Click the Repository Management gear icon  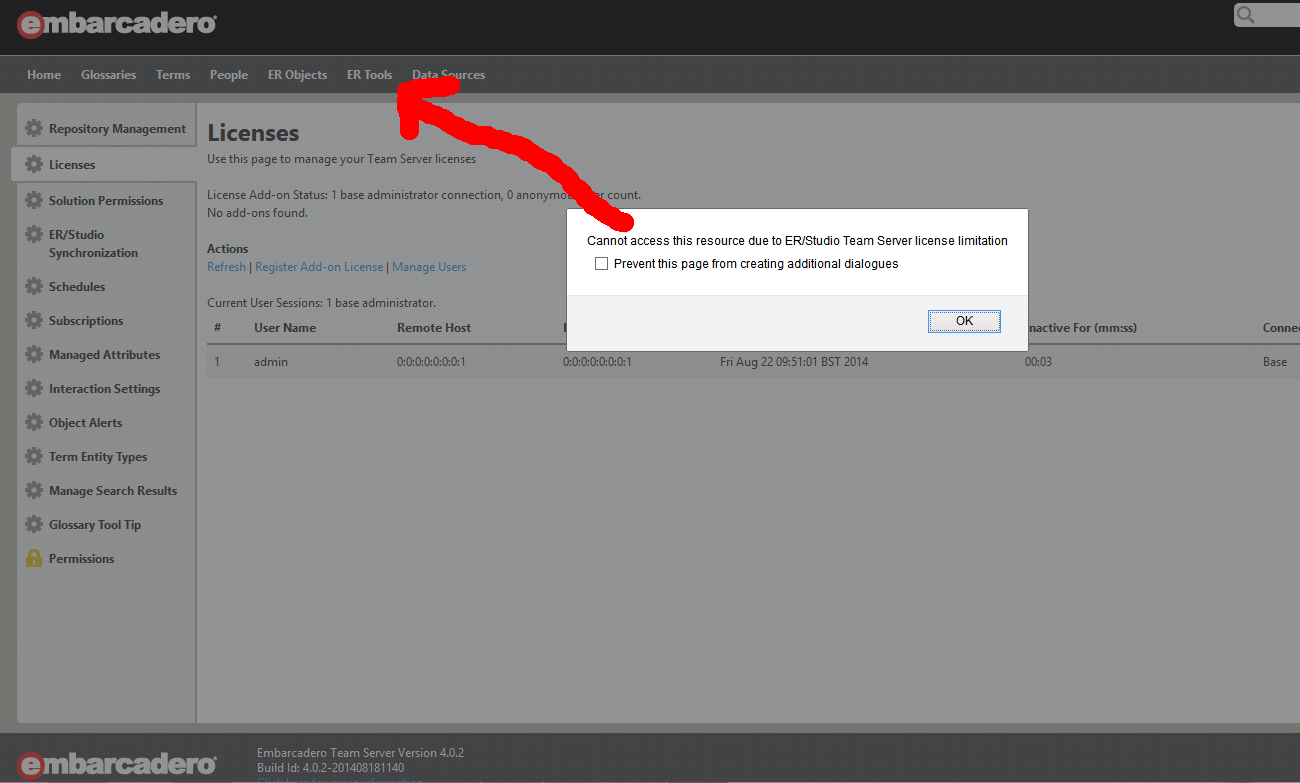click(34, 128)
